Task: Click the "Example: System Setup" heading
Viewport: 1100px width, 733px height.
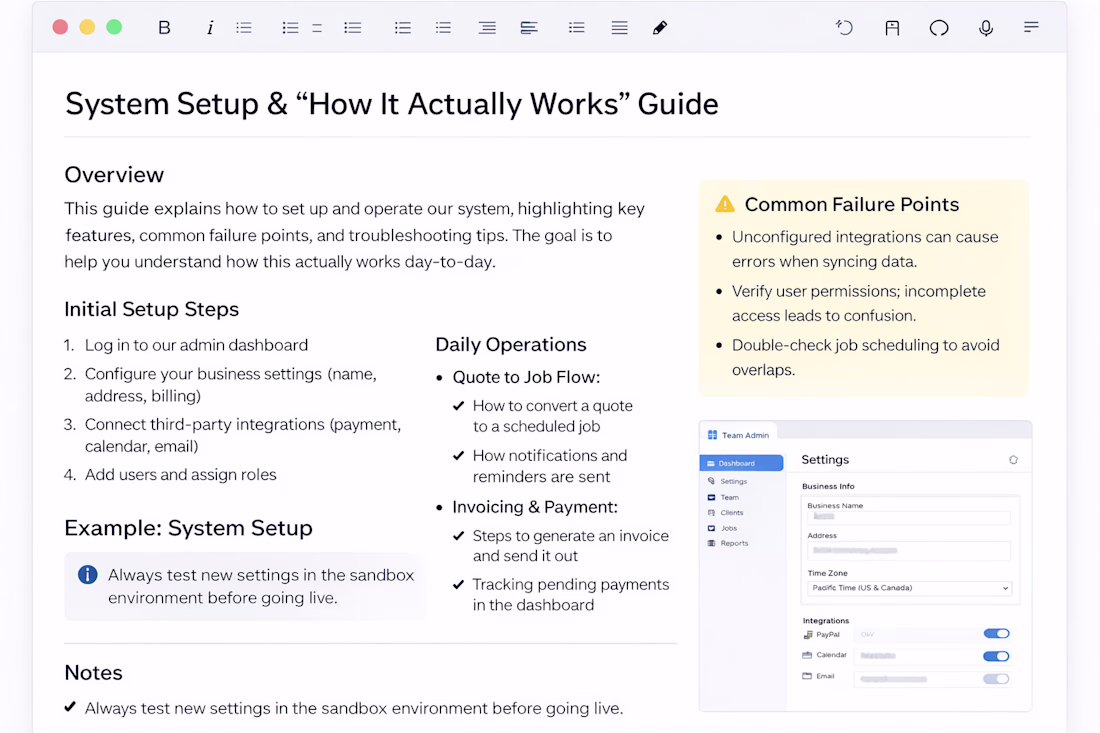Action: coord(189,527)
